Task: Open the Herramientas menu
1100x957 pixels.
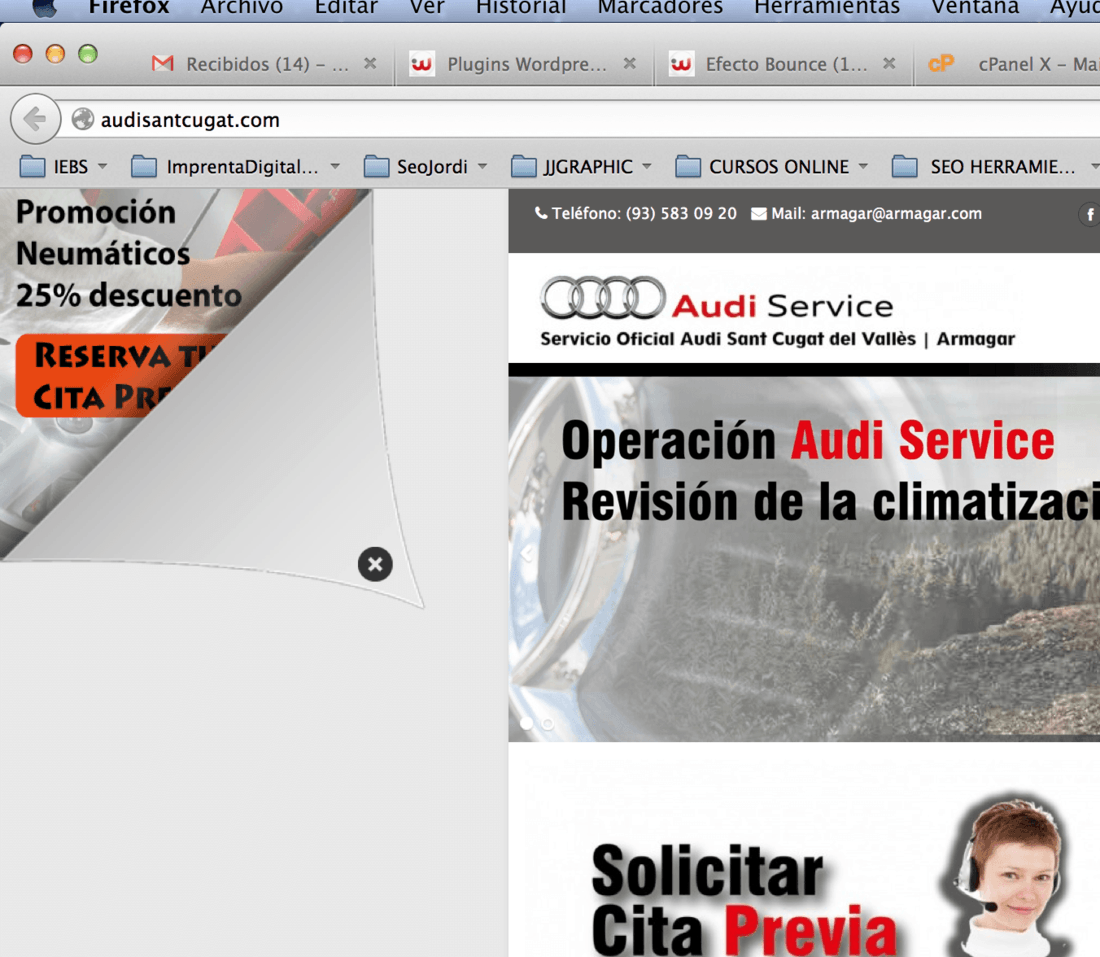Action: pyautogui.click(x=827, y=8)
